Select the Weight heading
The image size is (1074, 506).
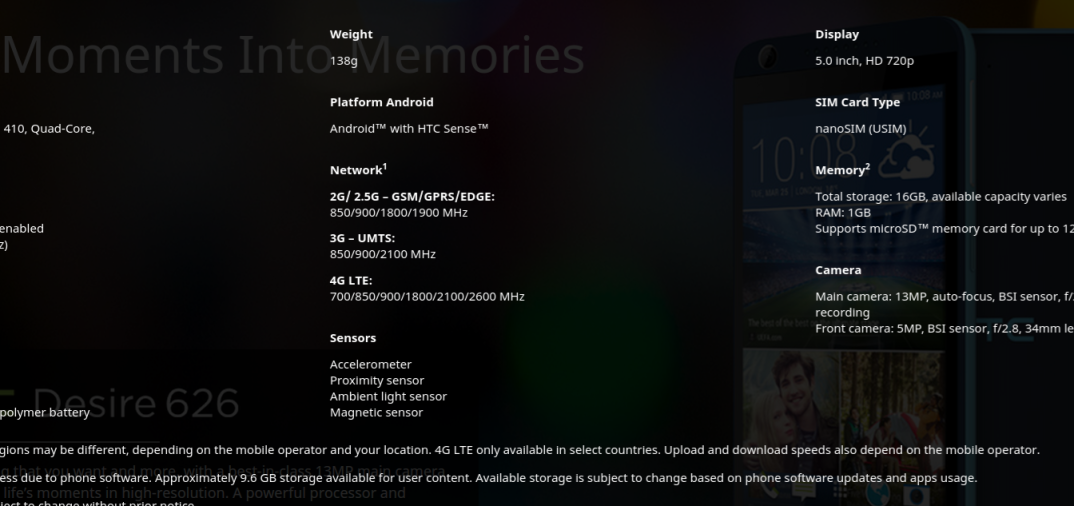[x=351, y=34]
